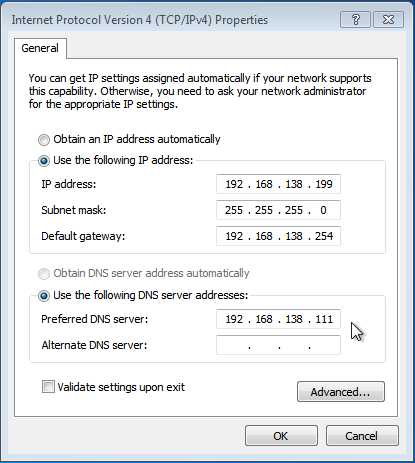
Task: Select Use the following IP address
Action: (x=44, y=161)
